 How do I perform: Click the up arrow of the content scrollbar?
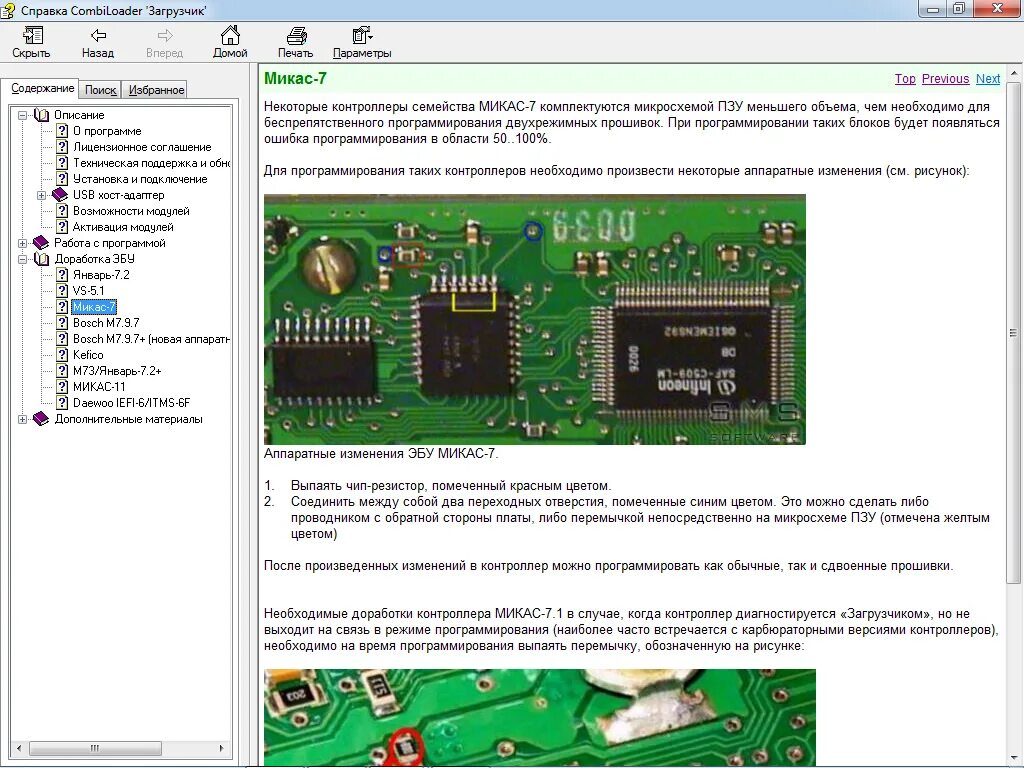[x=1014, y=72]
